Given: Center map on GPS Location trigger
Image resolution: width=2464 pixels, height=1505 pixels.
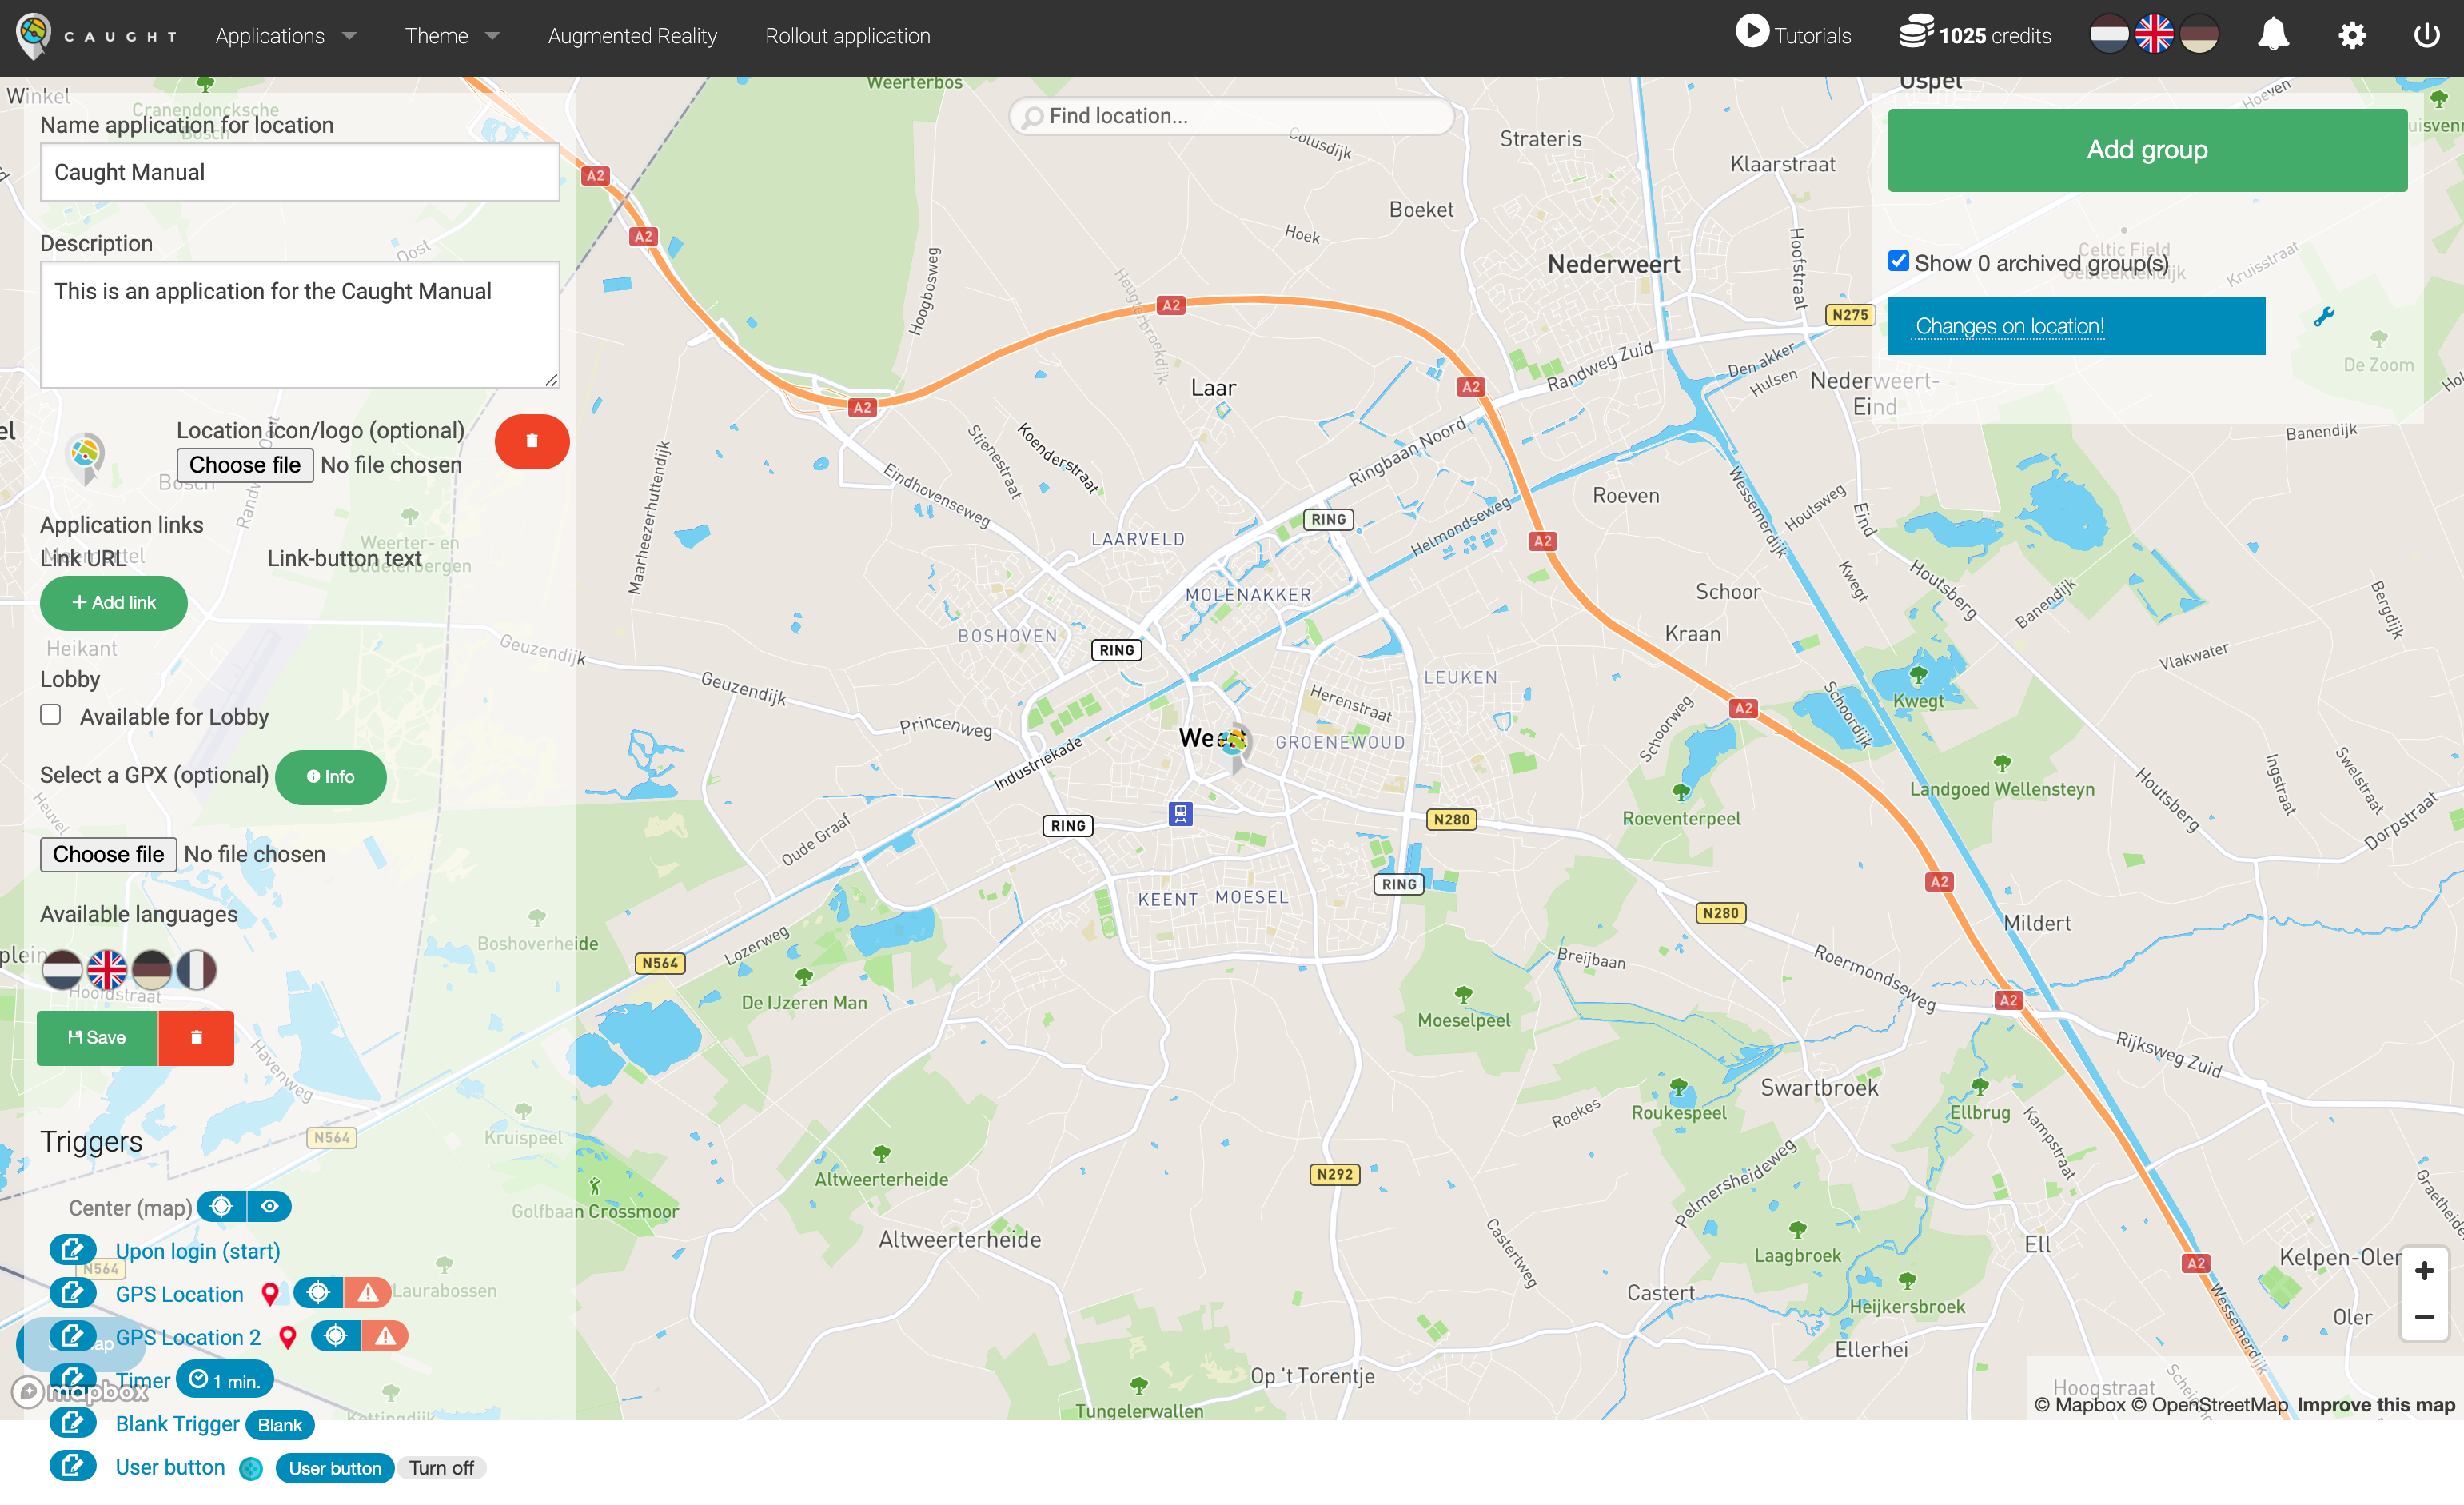Looking at the screenshot, I should (x=318, y=1293).
